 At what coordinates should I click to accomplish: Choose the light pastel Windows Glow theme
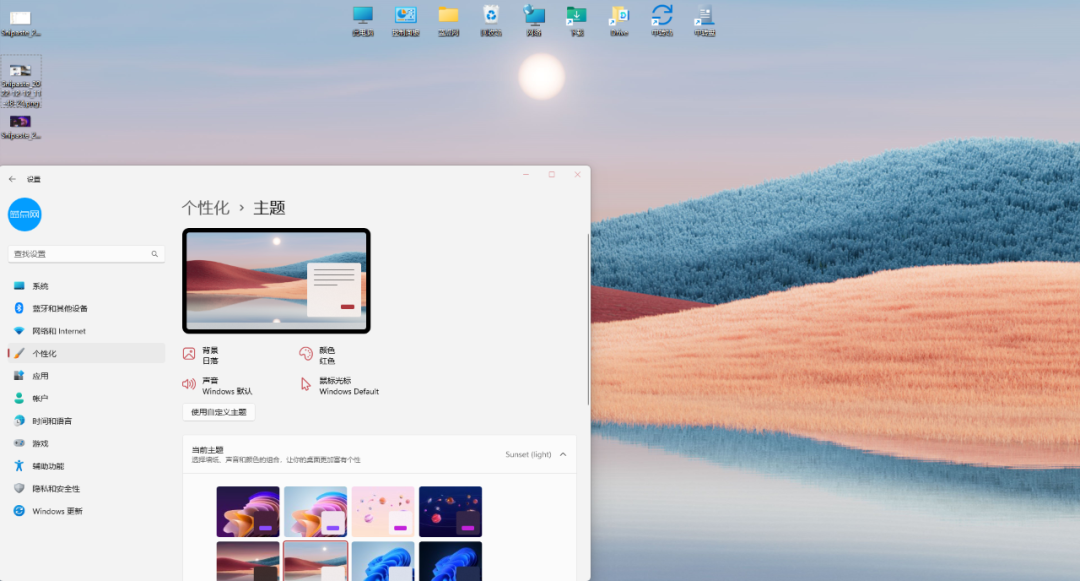pos(315,511)
